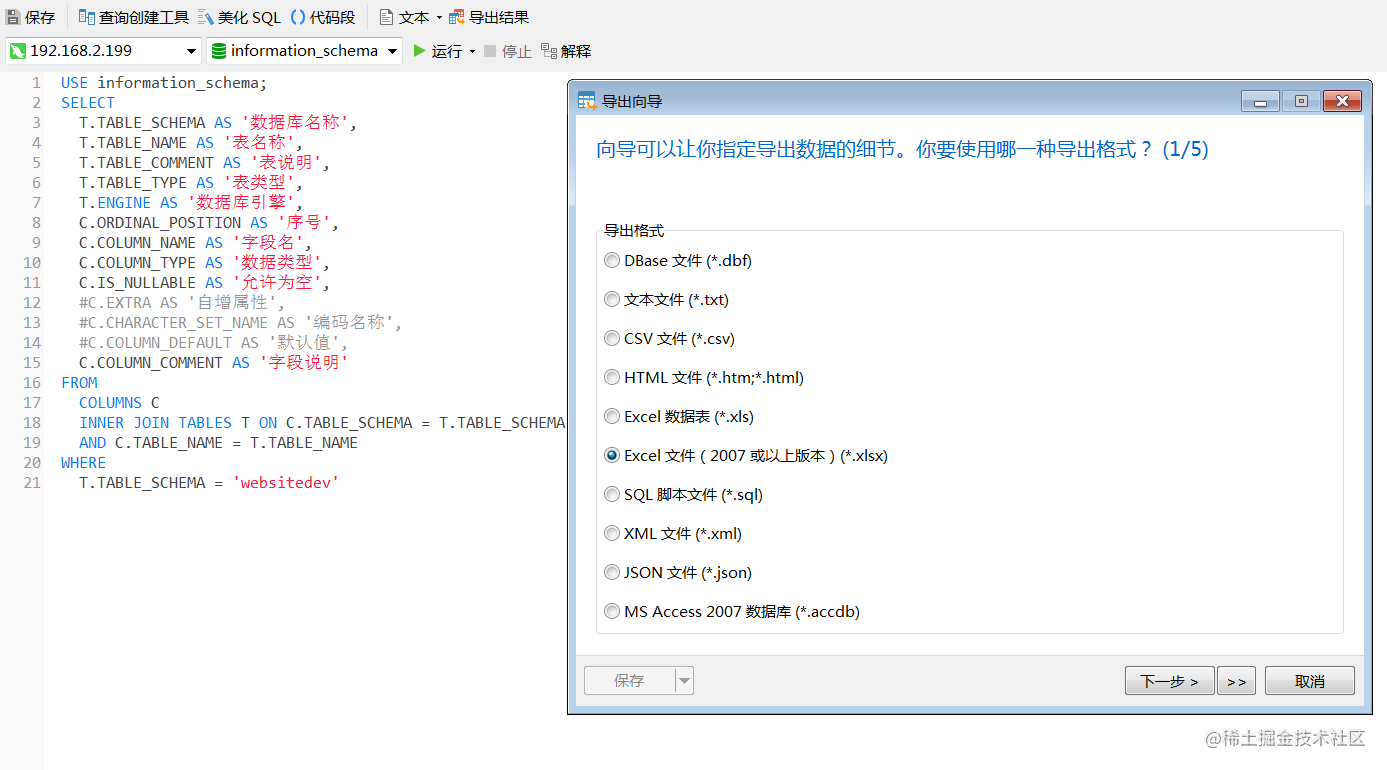The width and height of the screenshot is (1387, 770).
Task: Open the 运行 dropdown arrow
Action: (x=474, y=51)
